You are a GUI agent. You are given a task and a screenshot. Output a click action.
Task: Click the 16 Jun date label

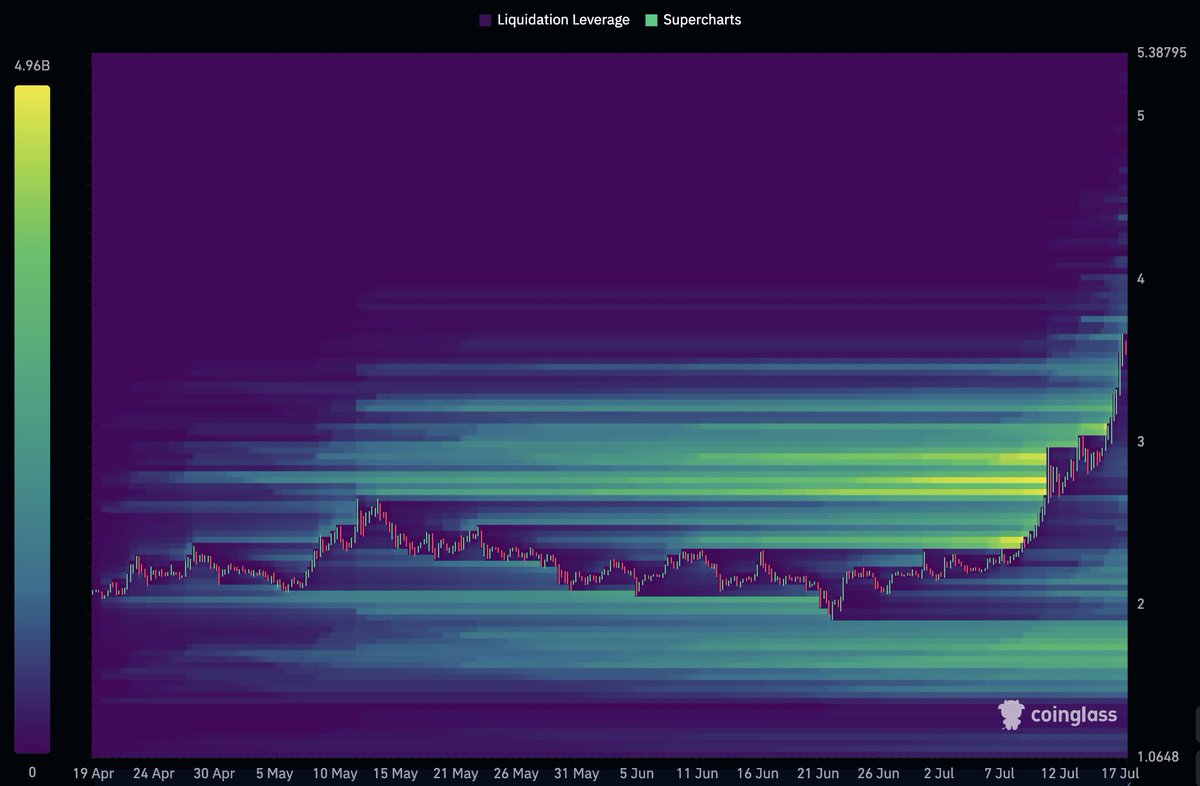click(758, 774)
